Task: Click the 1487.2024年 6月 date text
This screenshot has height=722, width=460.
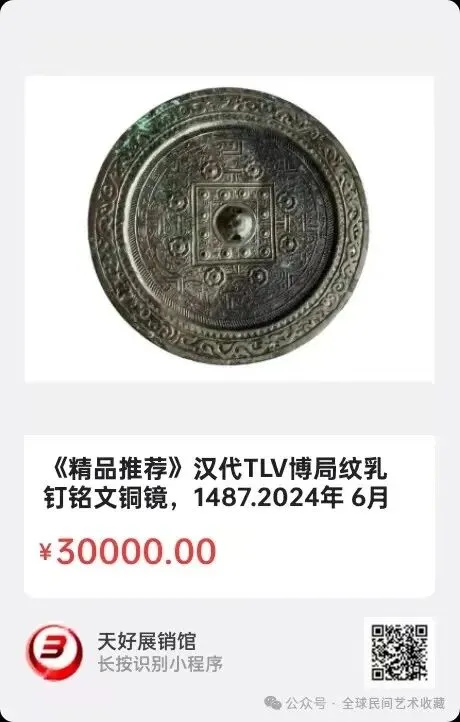Action: coord(290,497)
